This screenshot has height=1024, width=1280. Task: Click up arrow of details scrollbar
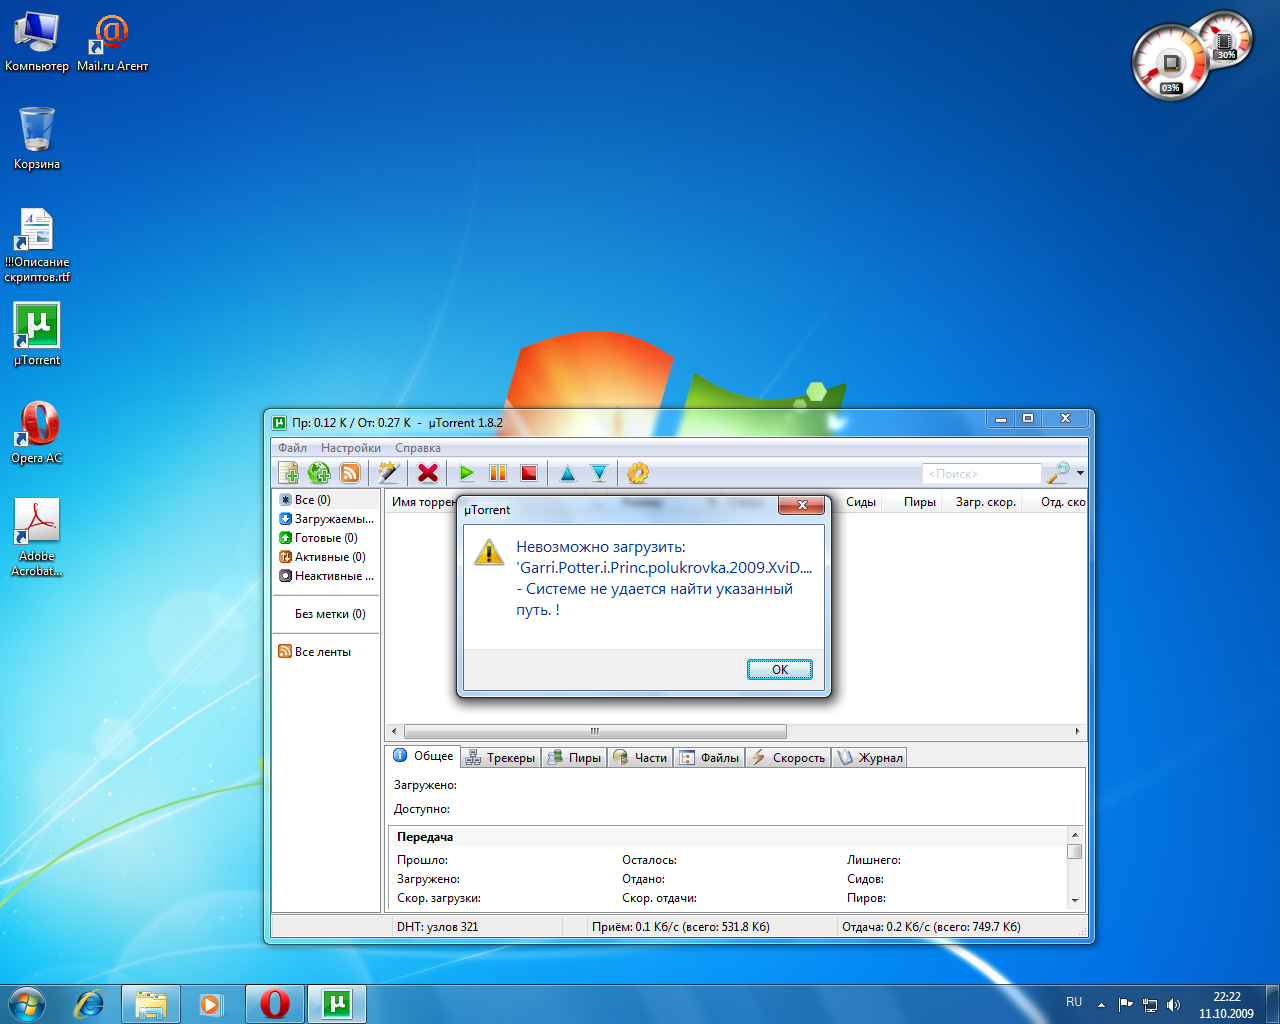tap(1075, 835)
